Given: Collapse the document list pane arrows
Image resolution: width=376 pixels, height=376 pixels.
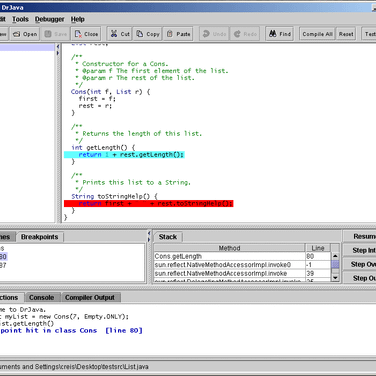Looking at the screenshot, I should pos(58,49).
